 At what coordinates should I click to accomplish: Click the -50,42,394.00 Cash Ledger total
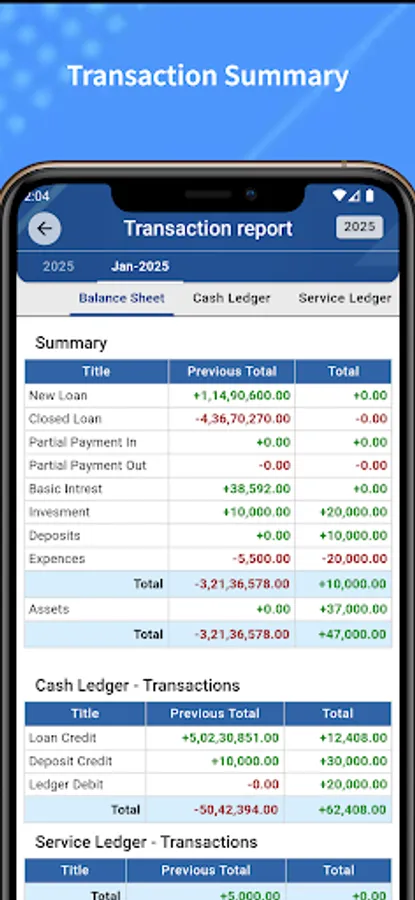[x=236, y=810]
